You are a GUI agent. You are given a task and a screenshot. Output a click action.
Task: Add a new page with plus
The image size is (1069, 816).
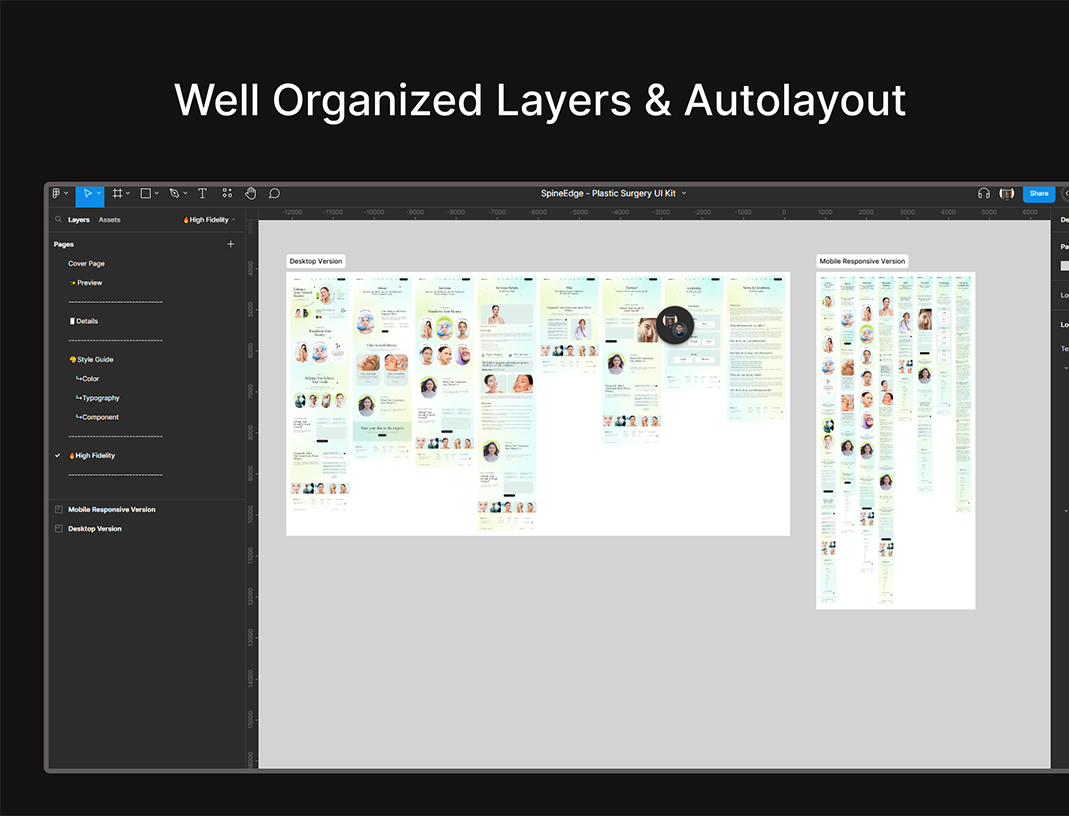[231, 244]
